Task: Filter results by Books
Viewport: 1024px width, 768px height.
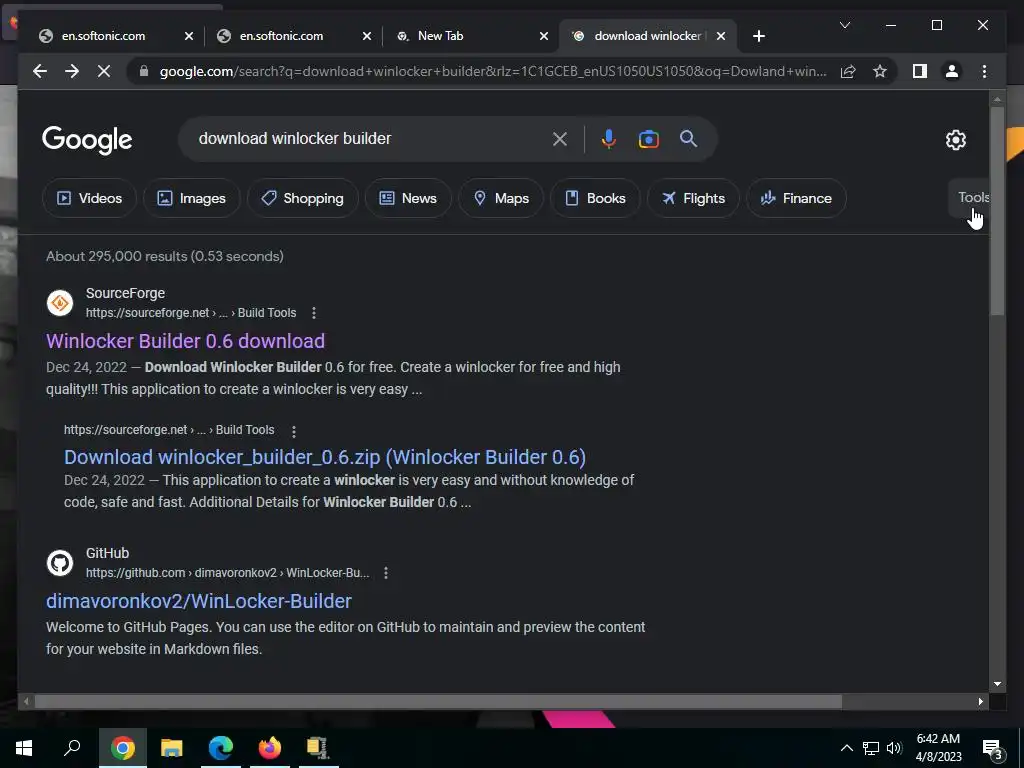Action: [x=595, y=198]
